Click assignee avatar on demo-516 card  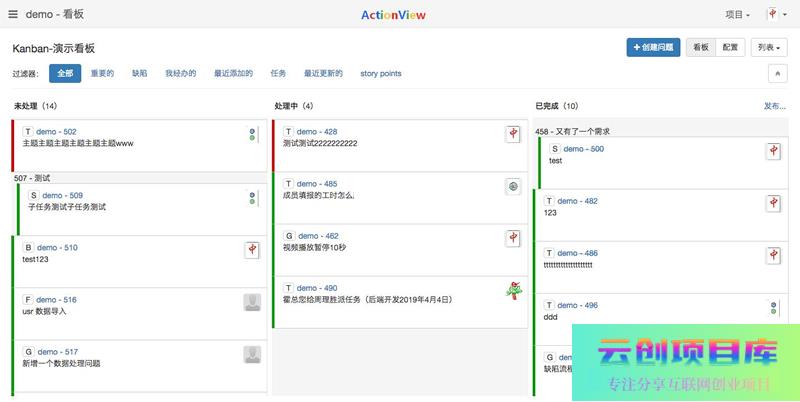(x=252, y=302)
